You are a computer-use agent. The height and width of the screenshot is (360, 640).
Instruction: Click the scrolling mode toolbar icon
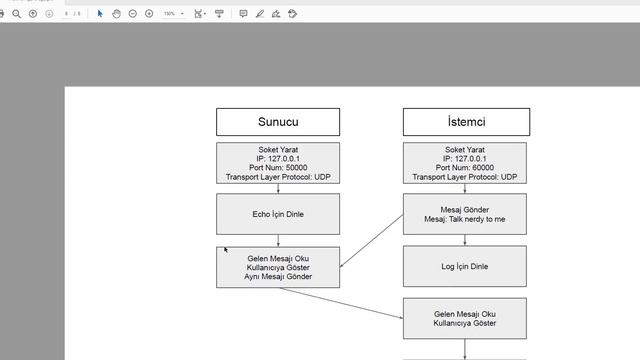(x=219, y=14)
